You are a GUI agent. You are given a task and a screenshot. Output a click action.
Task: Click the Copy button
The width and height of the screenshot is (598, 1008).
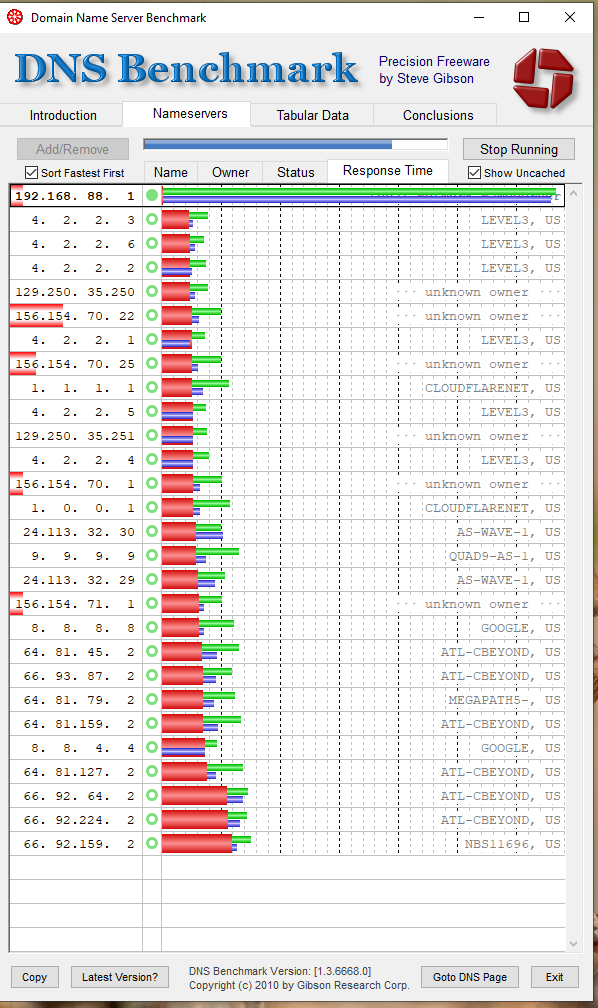pos(35,977)
